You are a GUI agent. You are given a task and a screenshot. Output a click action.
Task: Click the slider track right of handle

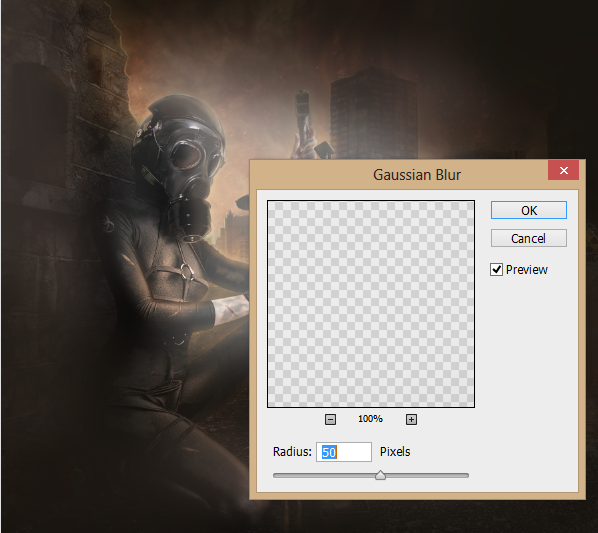coord(427,475)
